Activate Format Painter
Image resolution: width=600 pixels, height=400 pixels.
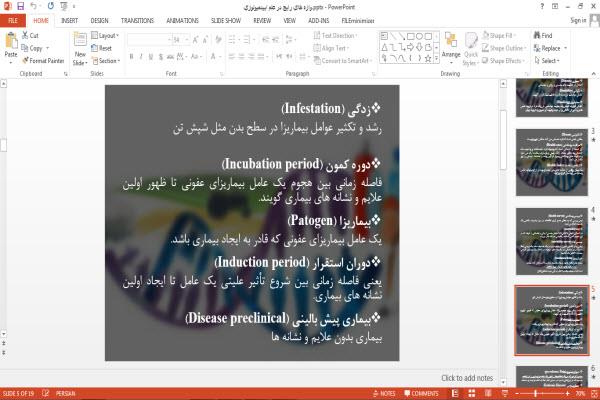pyautogui.click(x=43, y=61)
